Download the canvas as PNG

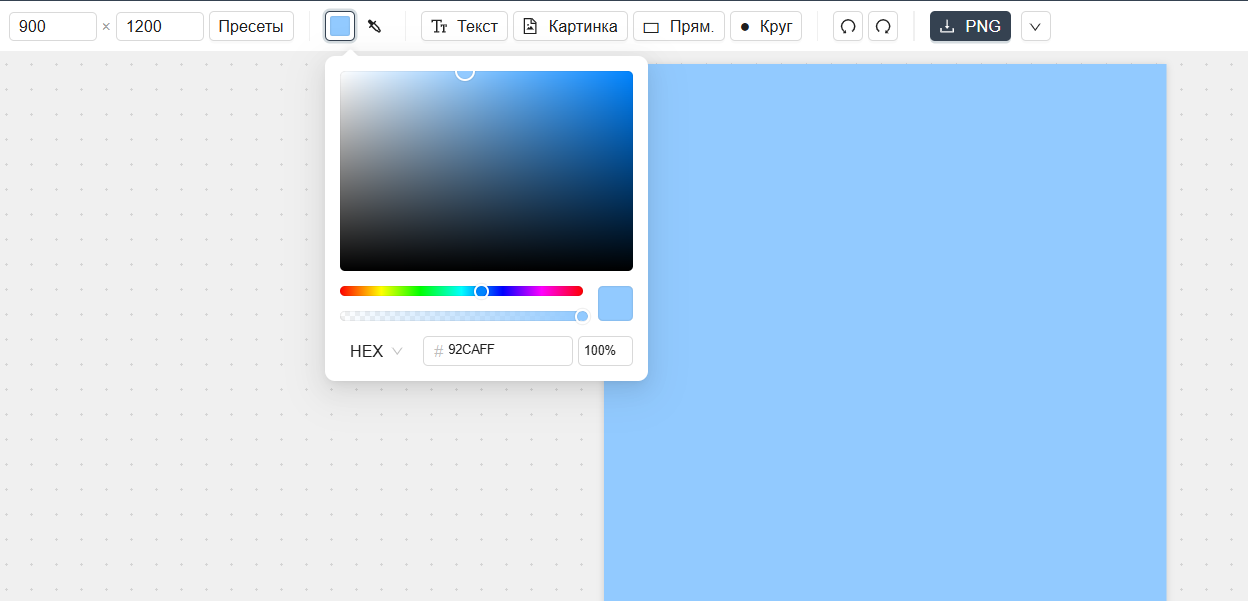[x=970, y=26]
